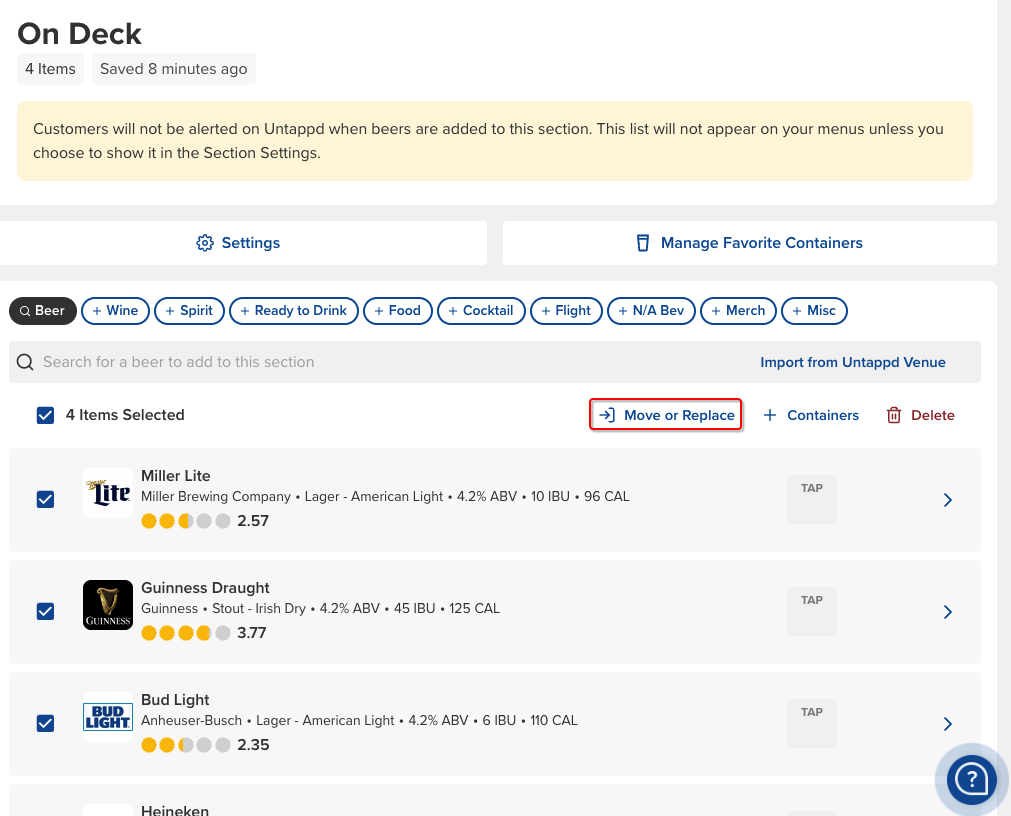This screenshot has height=816, width=1011.
Task: Uncheck the Miller Lite checkbox
Action: (45, 499)
